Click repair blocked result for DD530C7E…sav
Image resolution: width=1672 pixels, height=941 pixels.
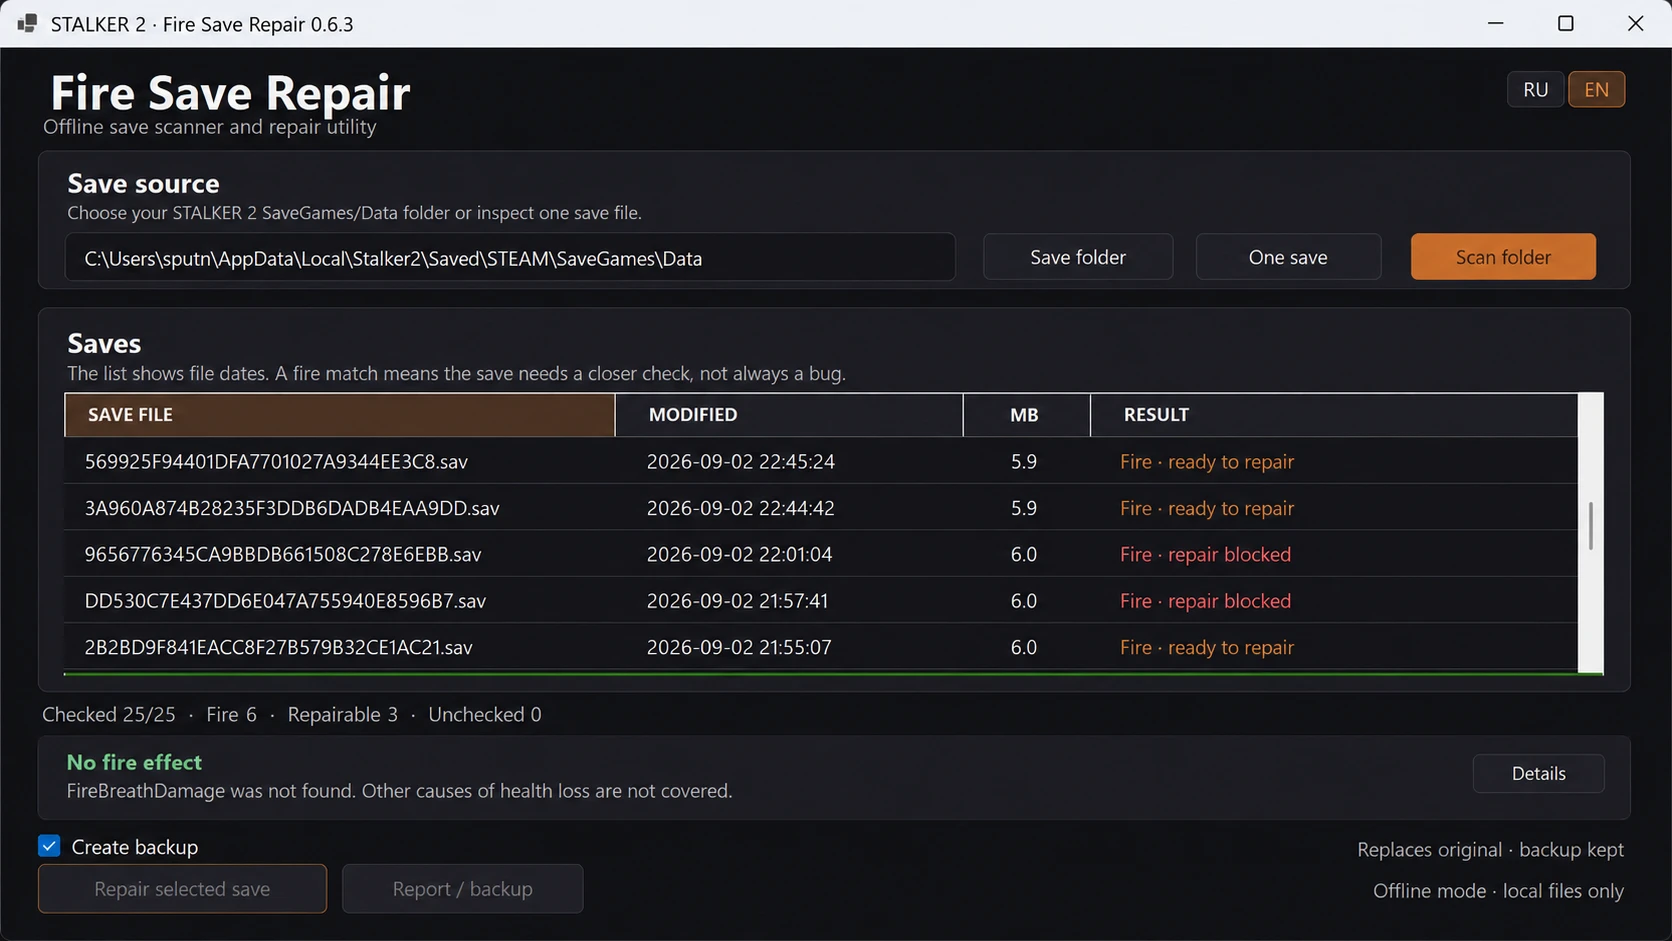tap(1206, 601)
